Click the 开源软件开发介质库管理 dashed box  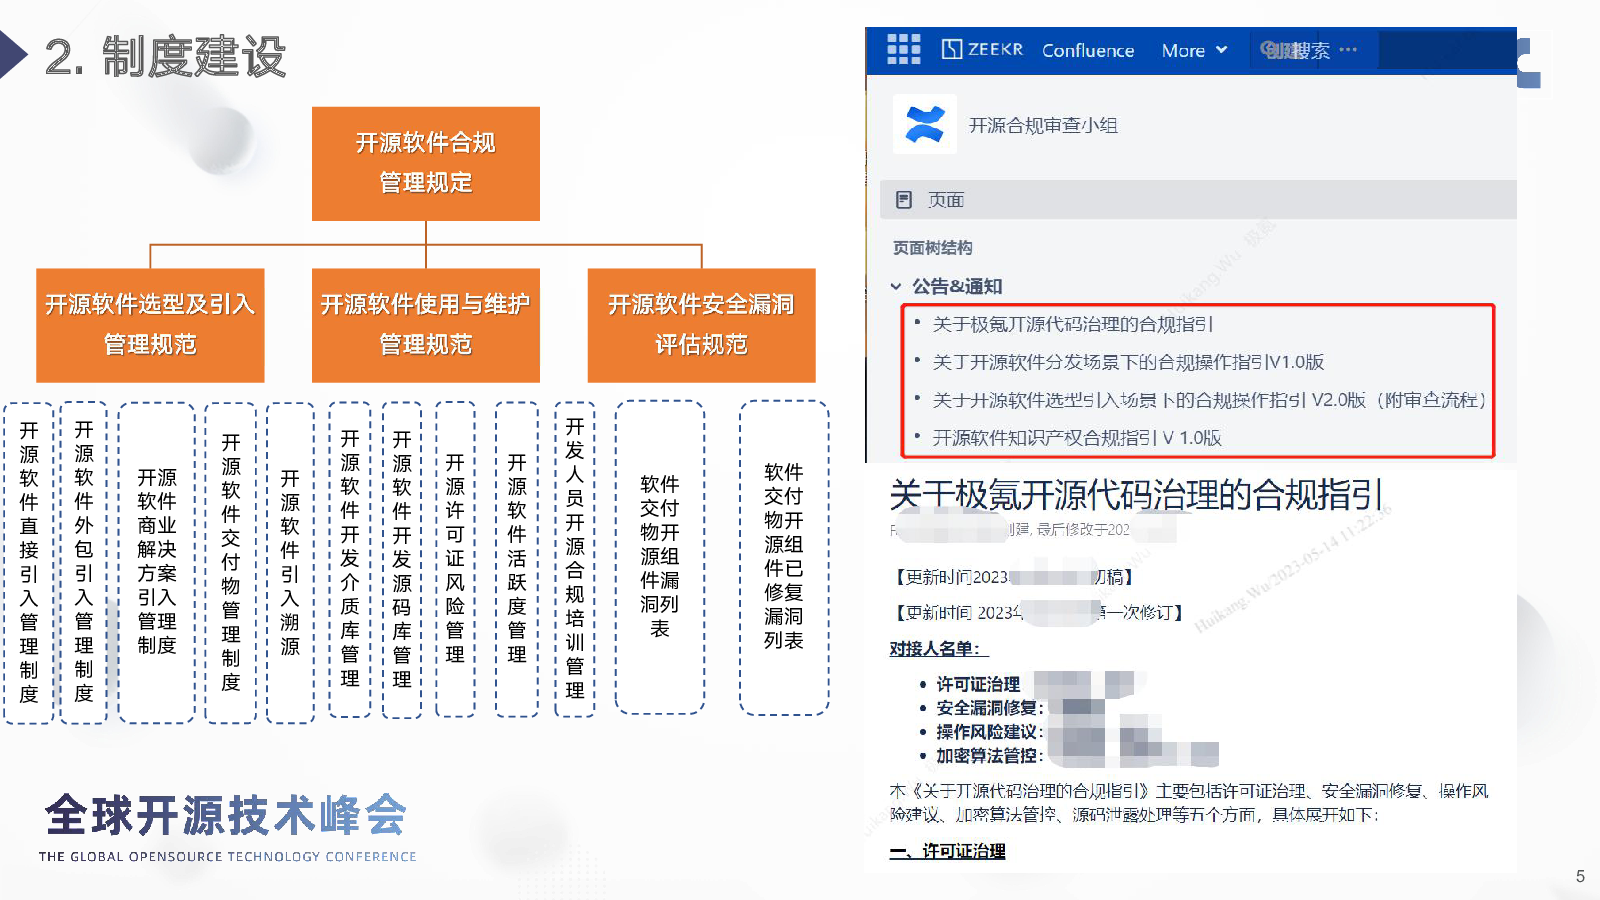(x=350, y=559)
